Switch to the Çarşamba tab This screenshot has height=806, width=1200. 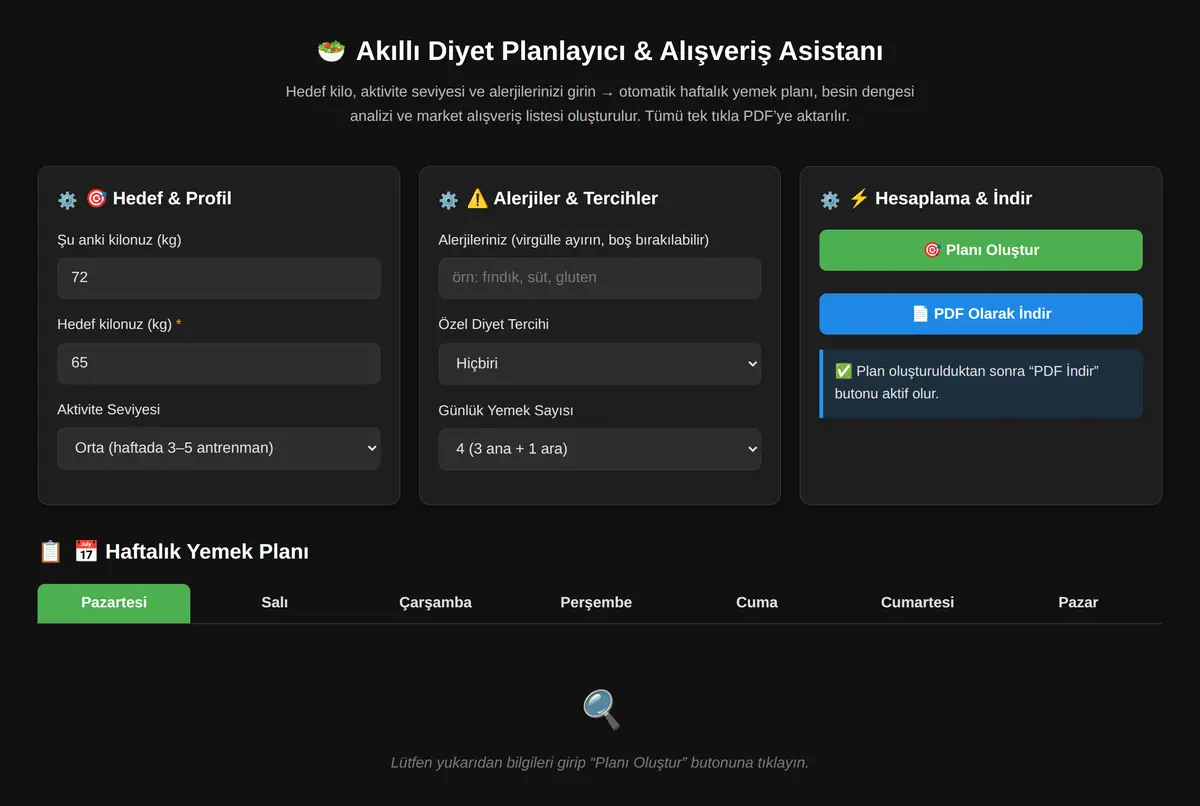point(435,603)
